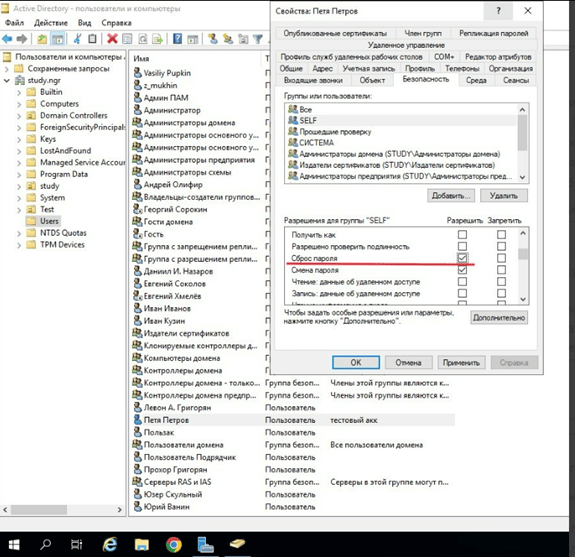
Task: Click the 'Отмена' button
Action: (409, 362)
